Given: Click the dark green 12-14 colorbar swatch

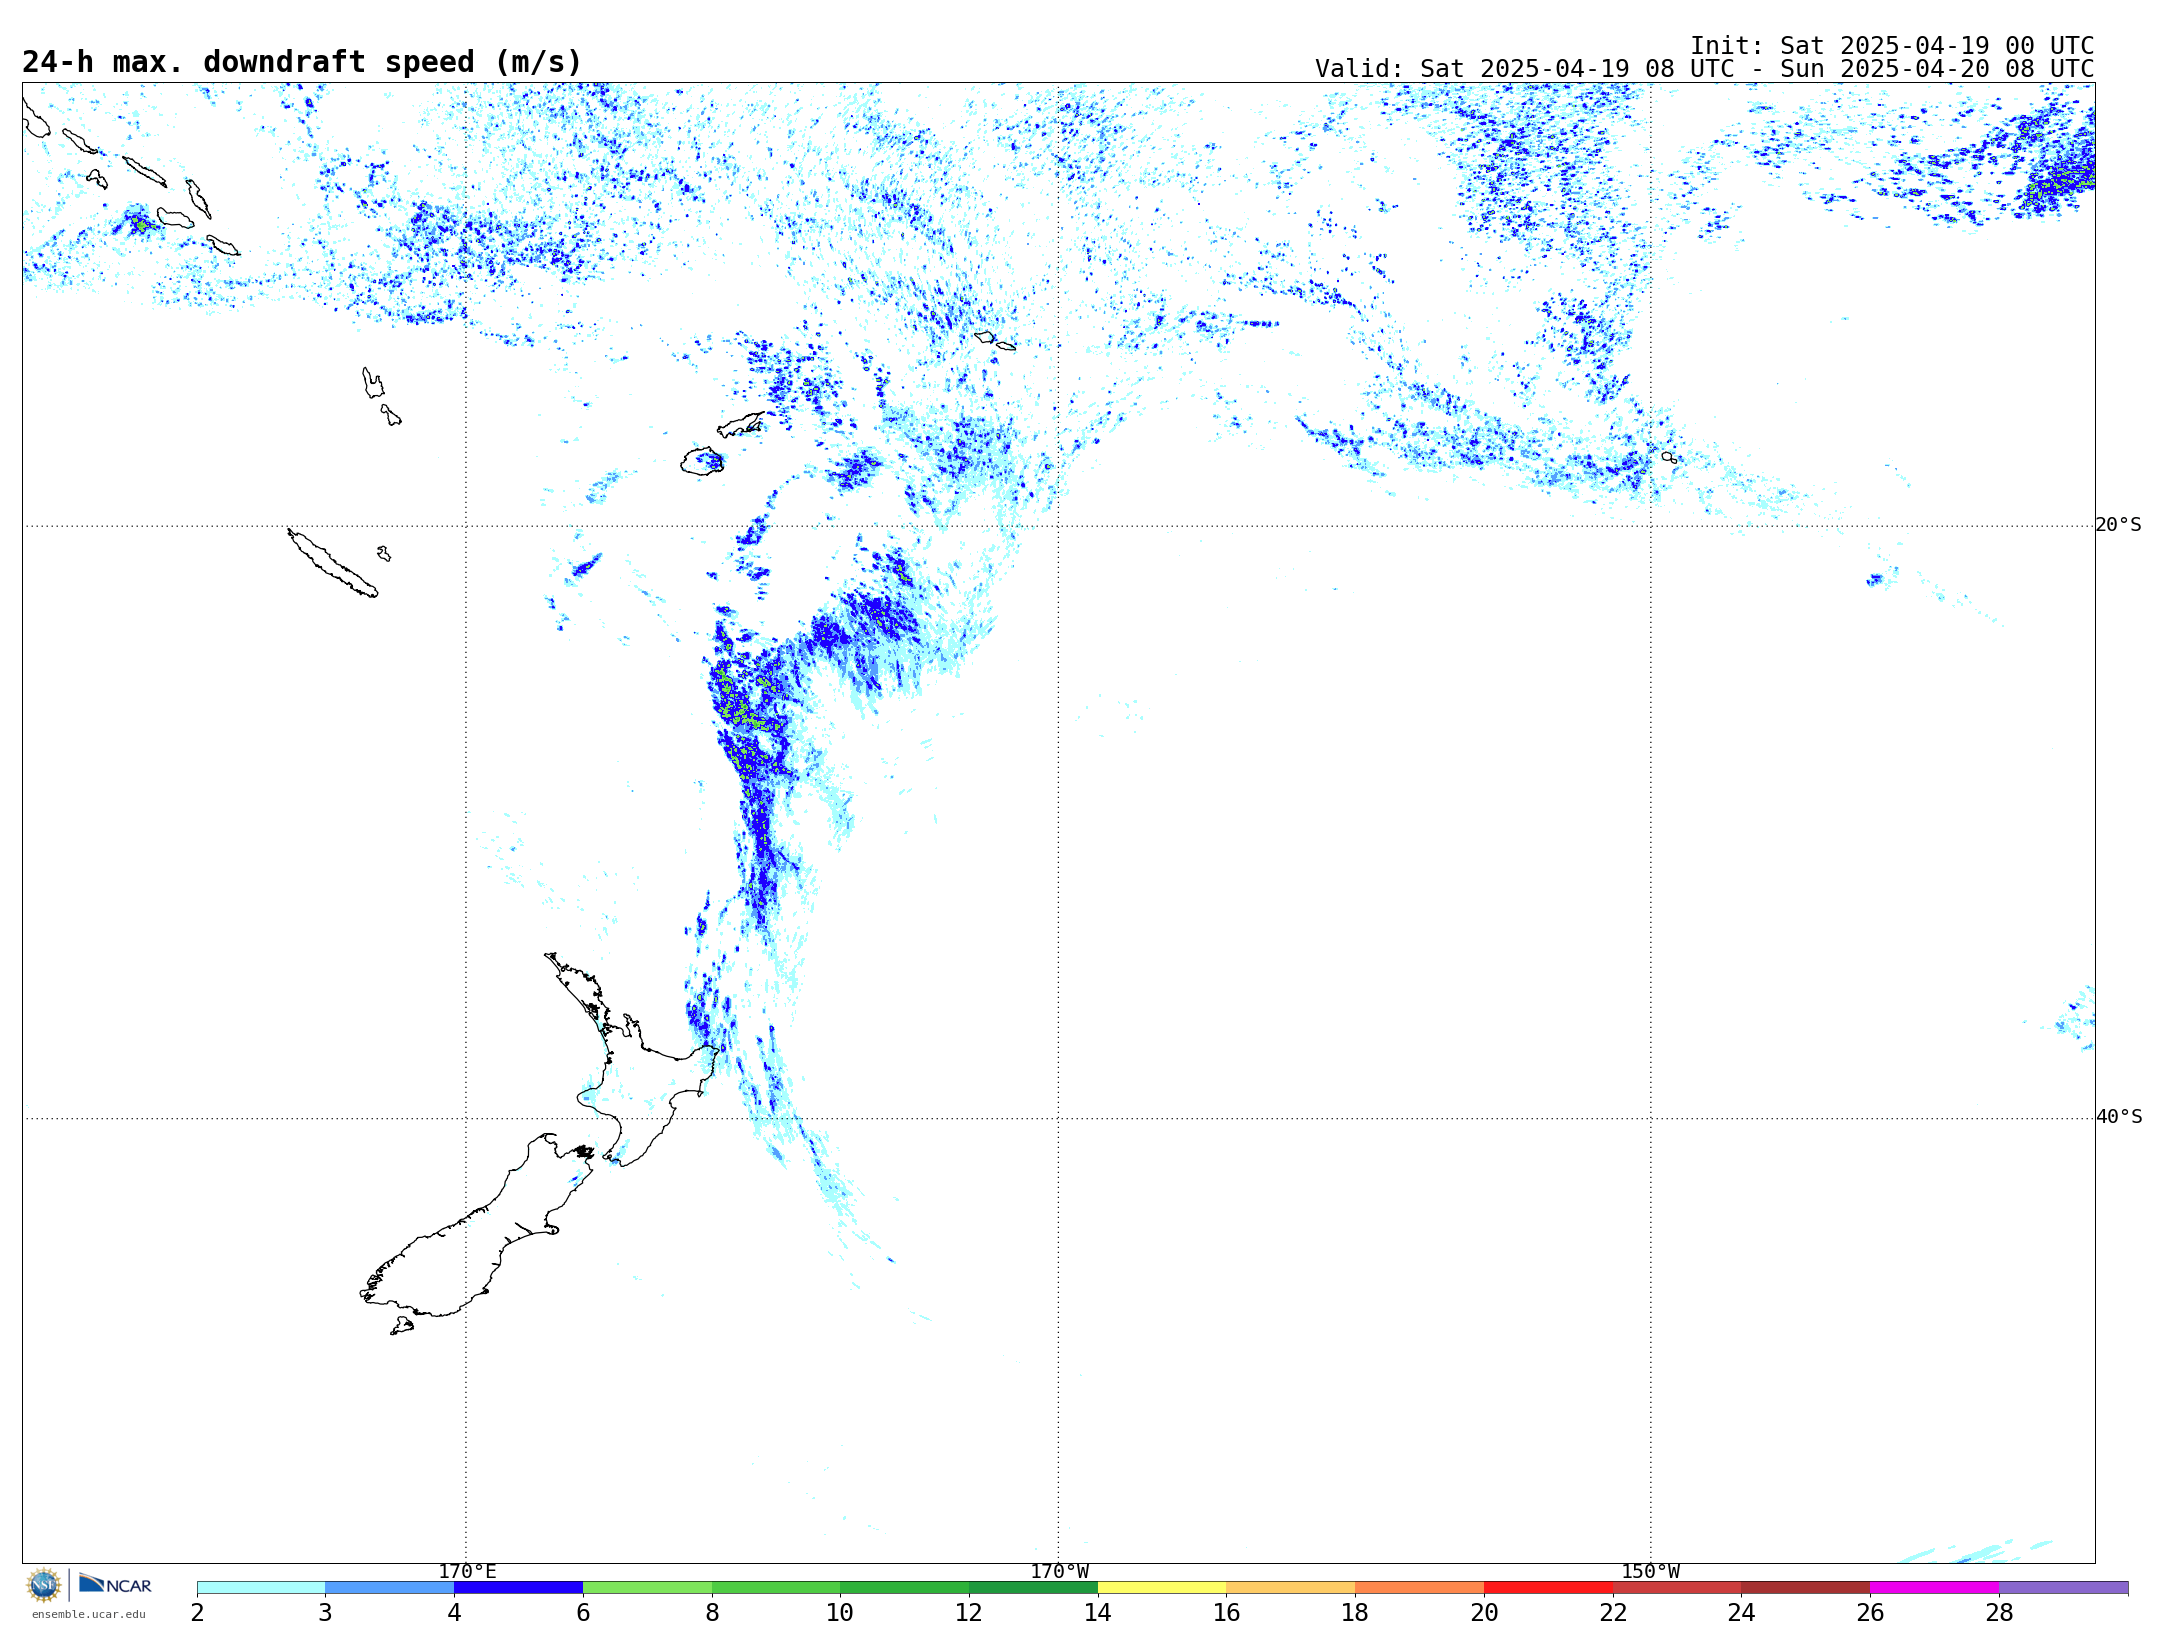Looking at the screenshot, I should click(x=1033, y=1588).
